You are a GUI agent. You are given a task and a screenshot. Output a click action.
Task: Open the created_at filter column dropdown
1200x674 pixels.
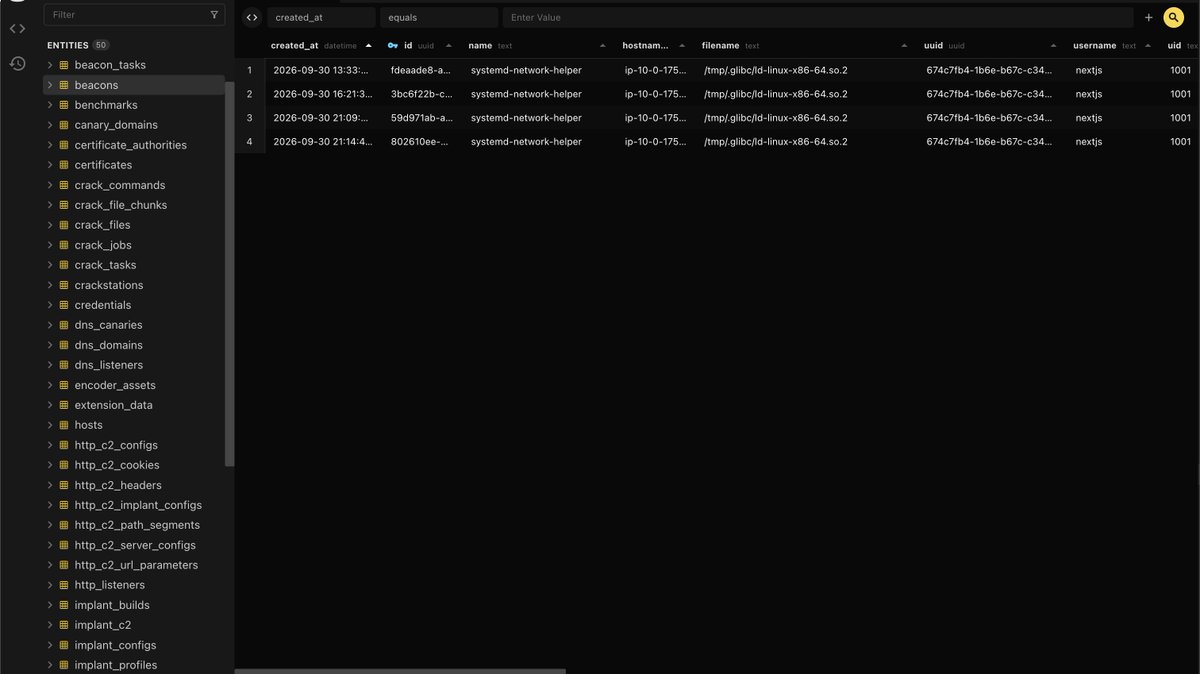click(321, 17)
